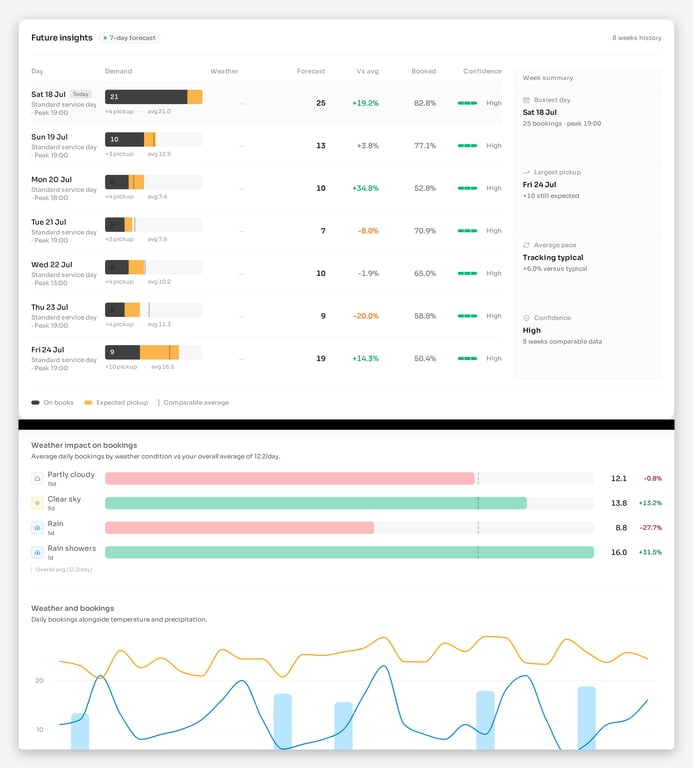
Task: Click the Weather and bookings heading
Action: coord(72,608)
